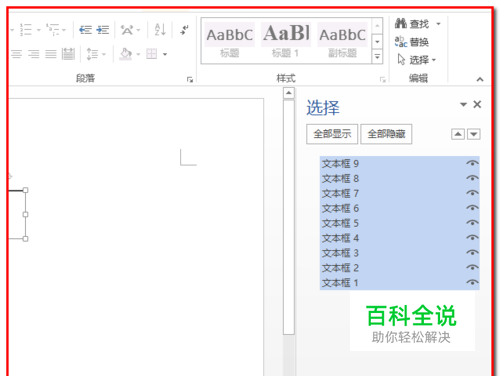Click 全部显示 show all button

[332, 134]
